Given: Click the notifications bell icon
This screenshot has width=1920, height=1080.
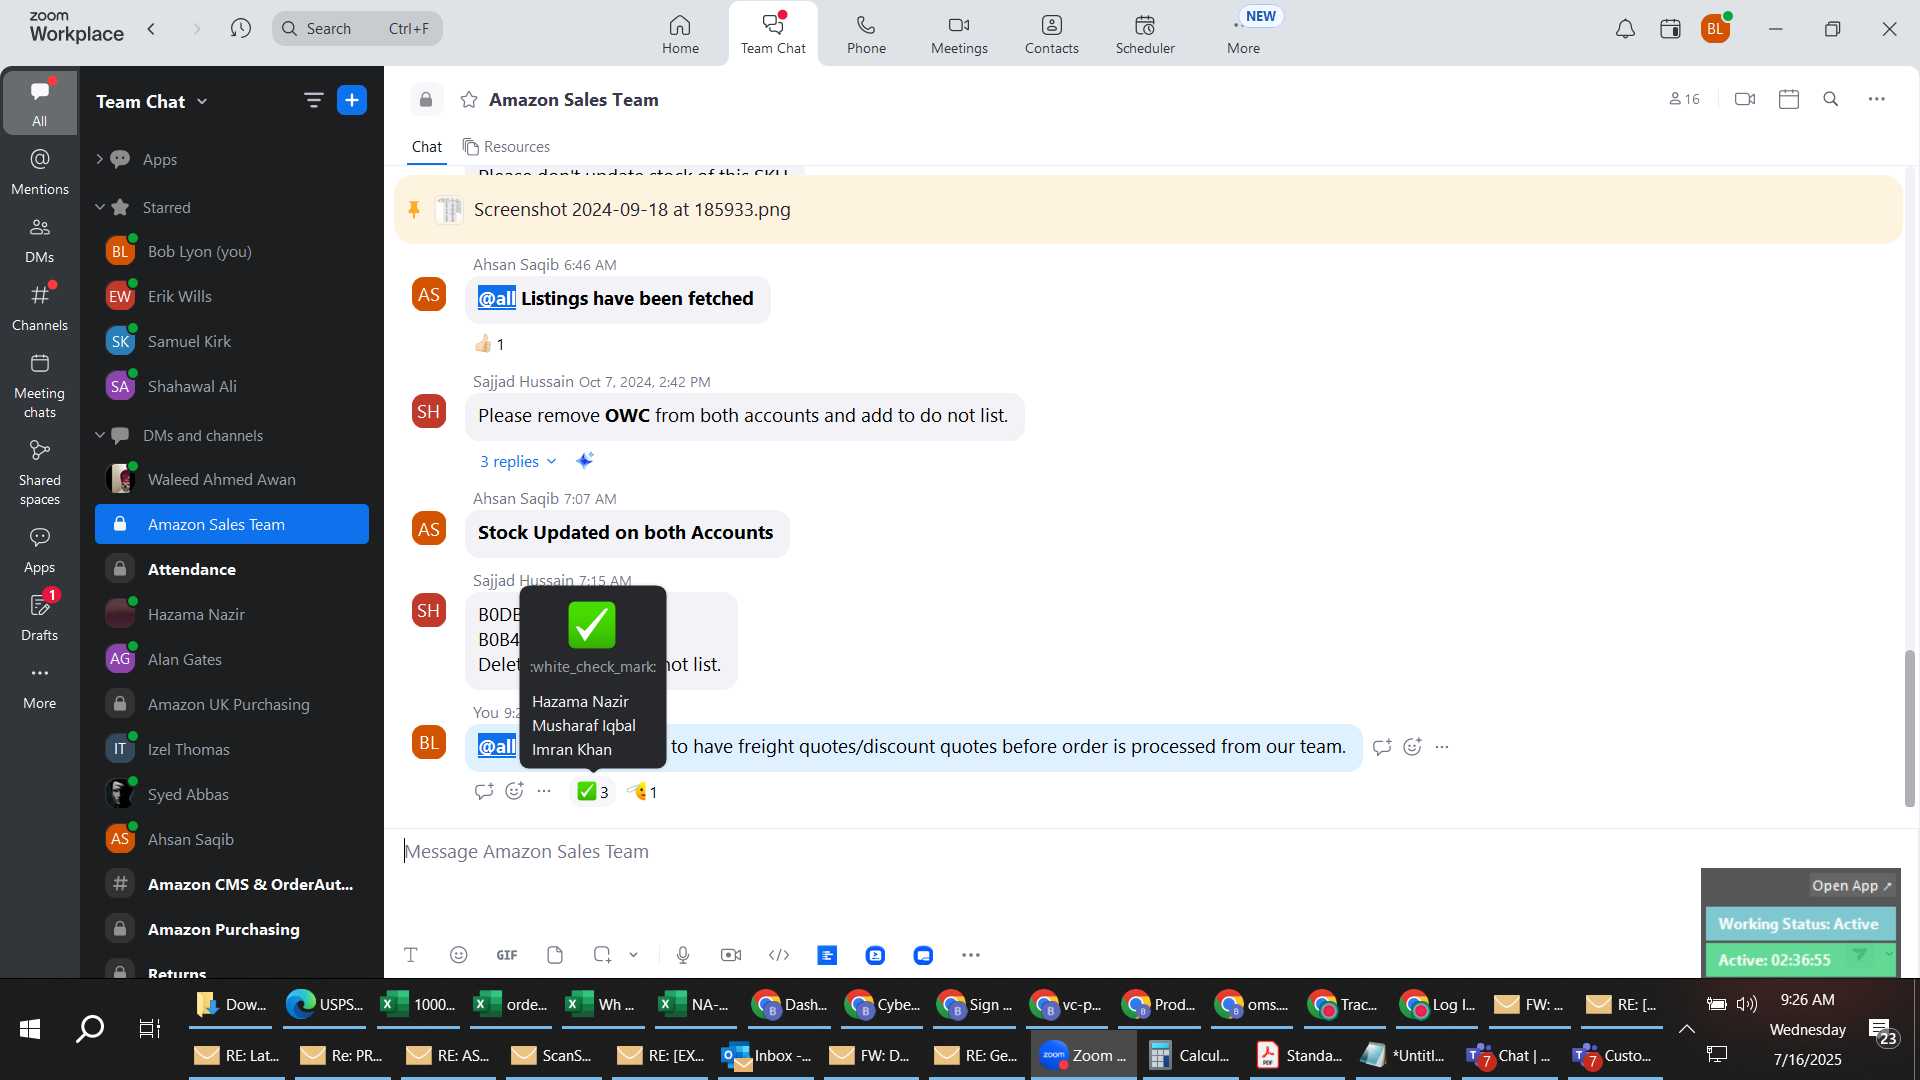Looking at the screenshot, I should [1625, 29].
